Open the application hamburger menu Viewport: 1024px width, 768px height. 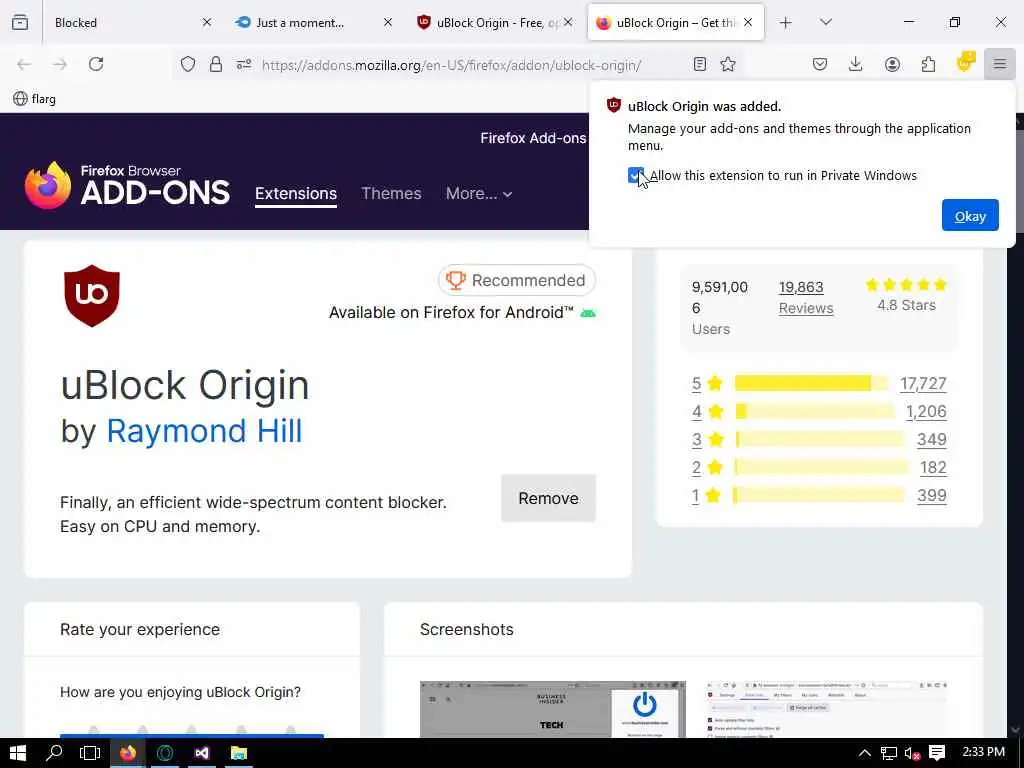pyautogui.click(x=1000, y=64)
